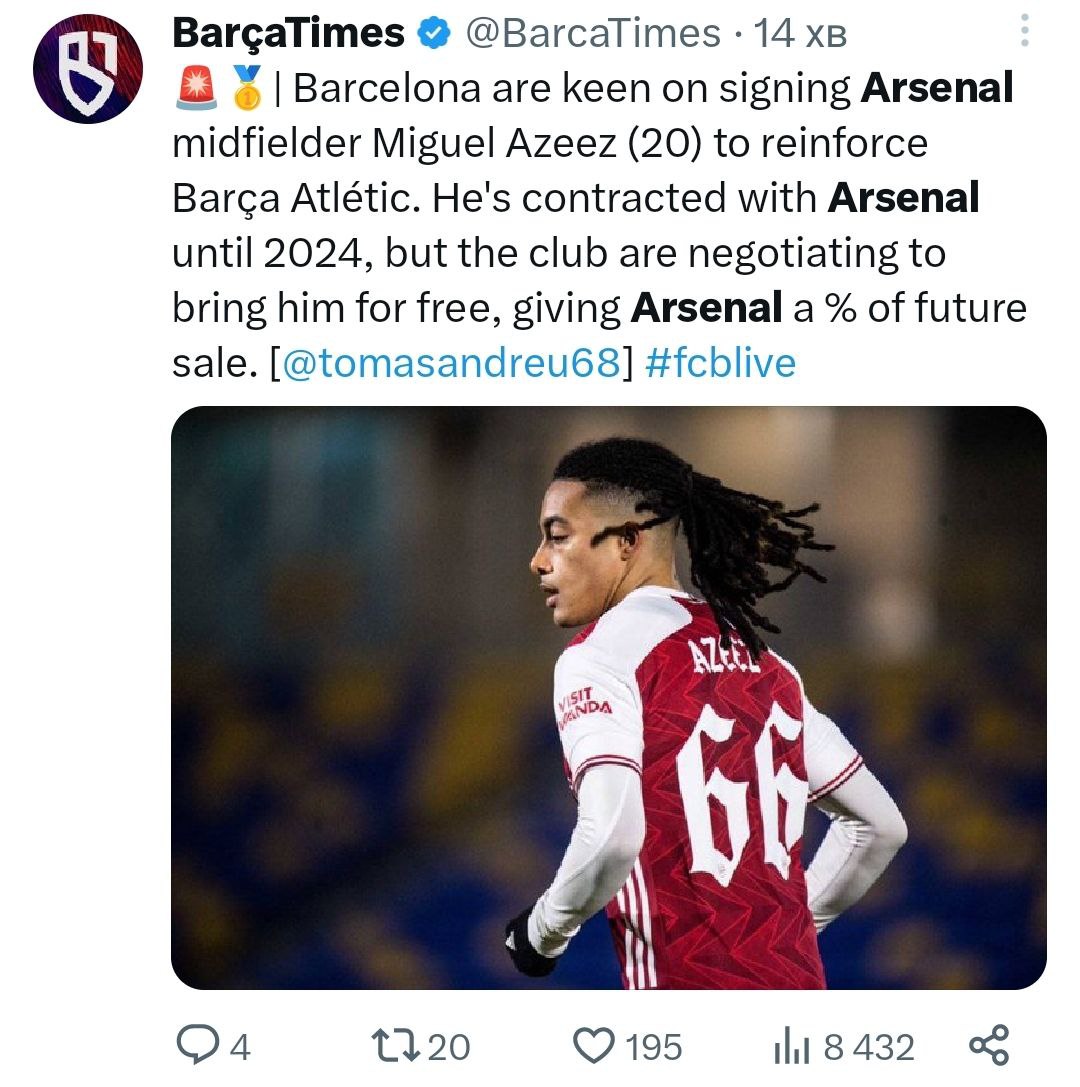Open the Miguel Azeez photo
This screenshot has height=1087, width=1080.
(608, 697)
